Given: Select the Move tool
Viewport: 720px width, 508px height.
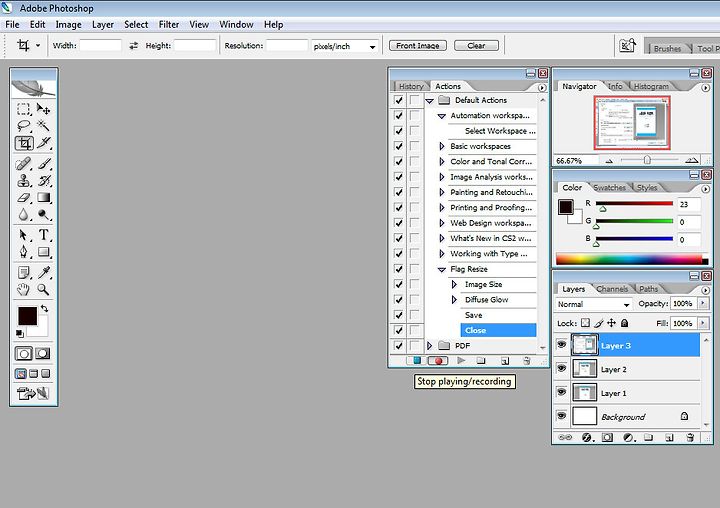Looking at the screenshot, I should pos(44,109).
